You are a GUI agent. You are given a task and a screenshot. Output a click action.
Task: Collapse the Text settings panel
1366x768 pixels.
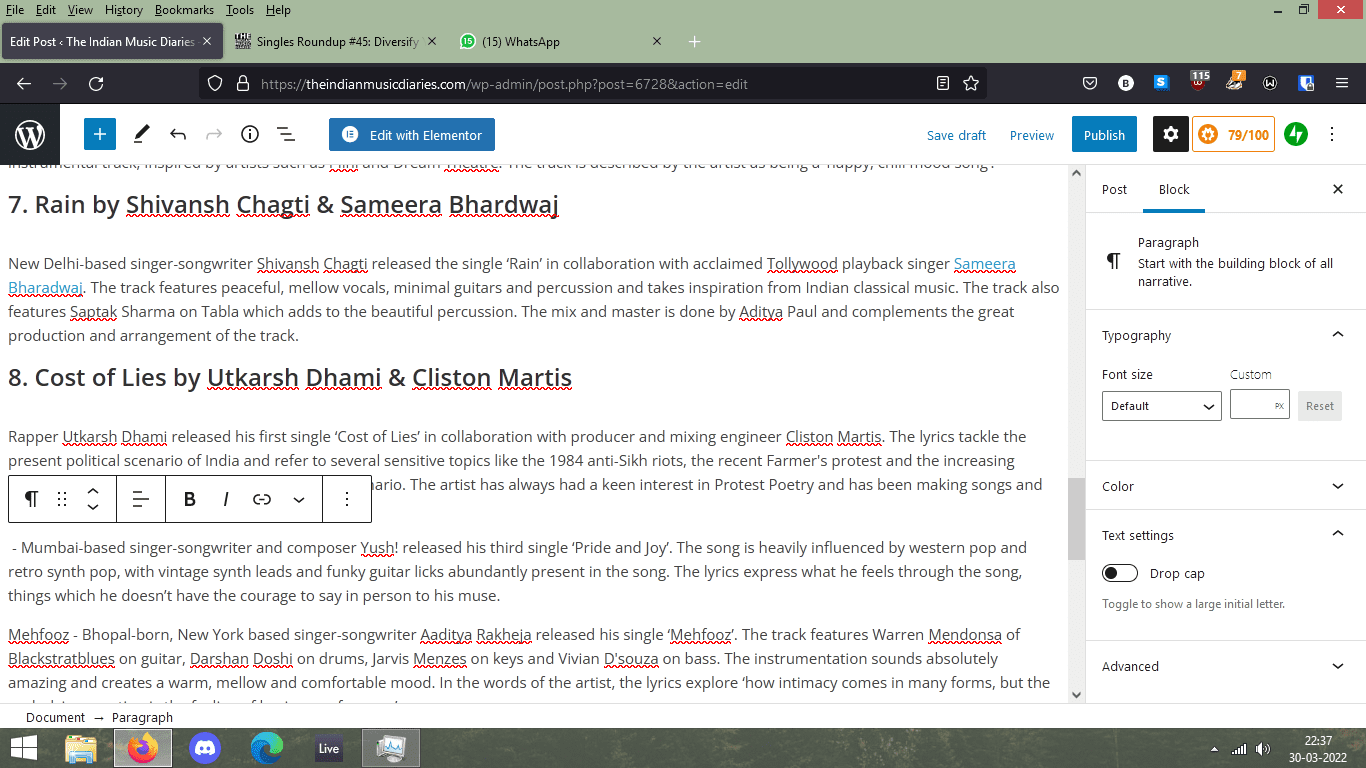[1226, 535]
